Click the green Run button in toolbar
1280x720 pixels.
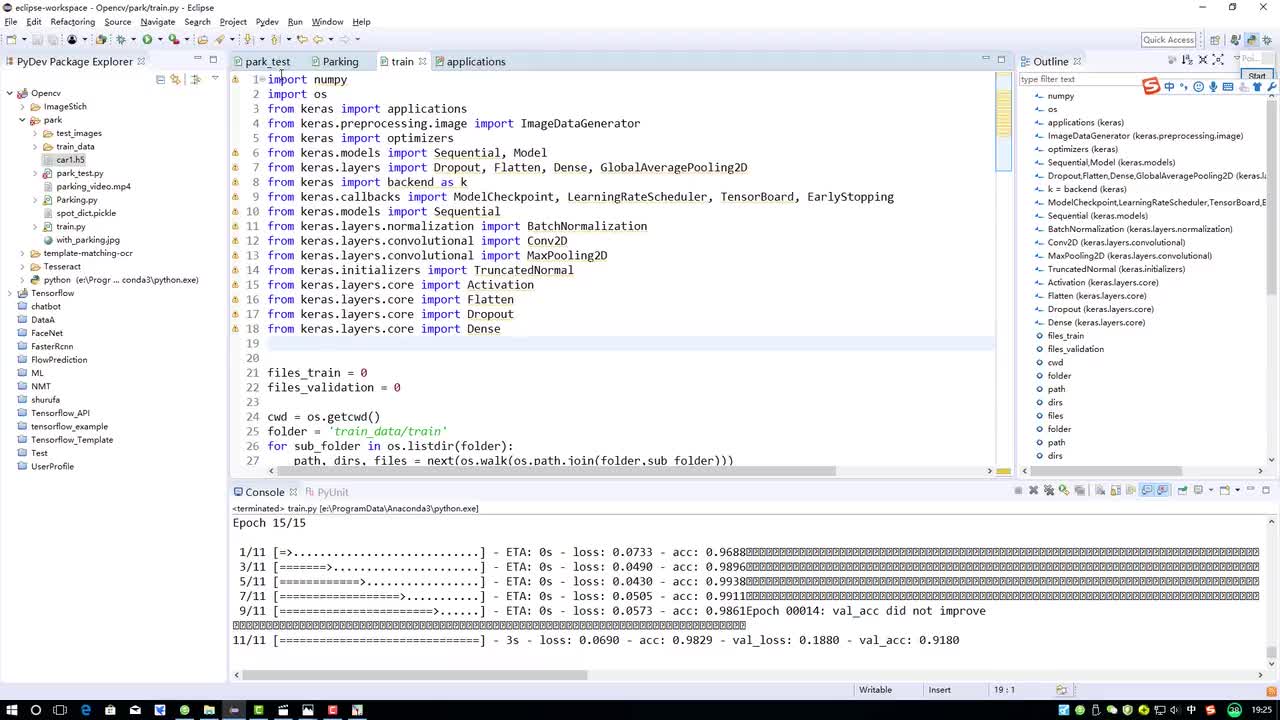(x=147, y=40)
